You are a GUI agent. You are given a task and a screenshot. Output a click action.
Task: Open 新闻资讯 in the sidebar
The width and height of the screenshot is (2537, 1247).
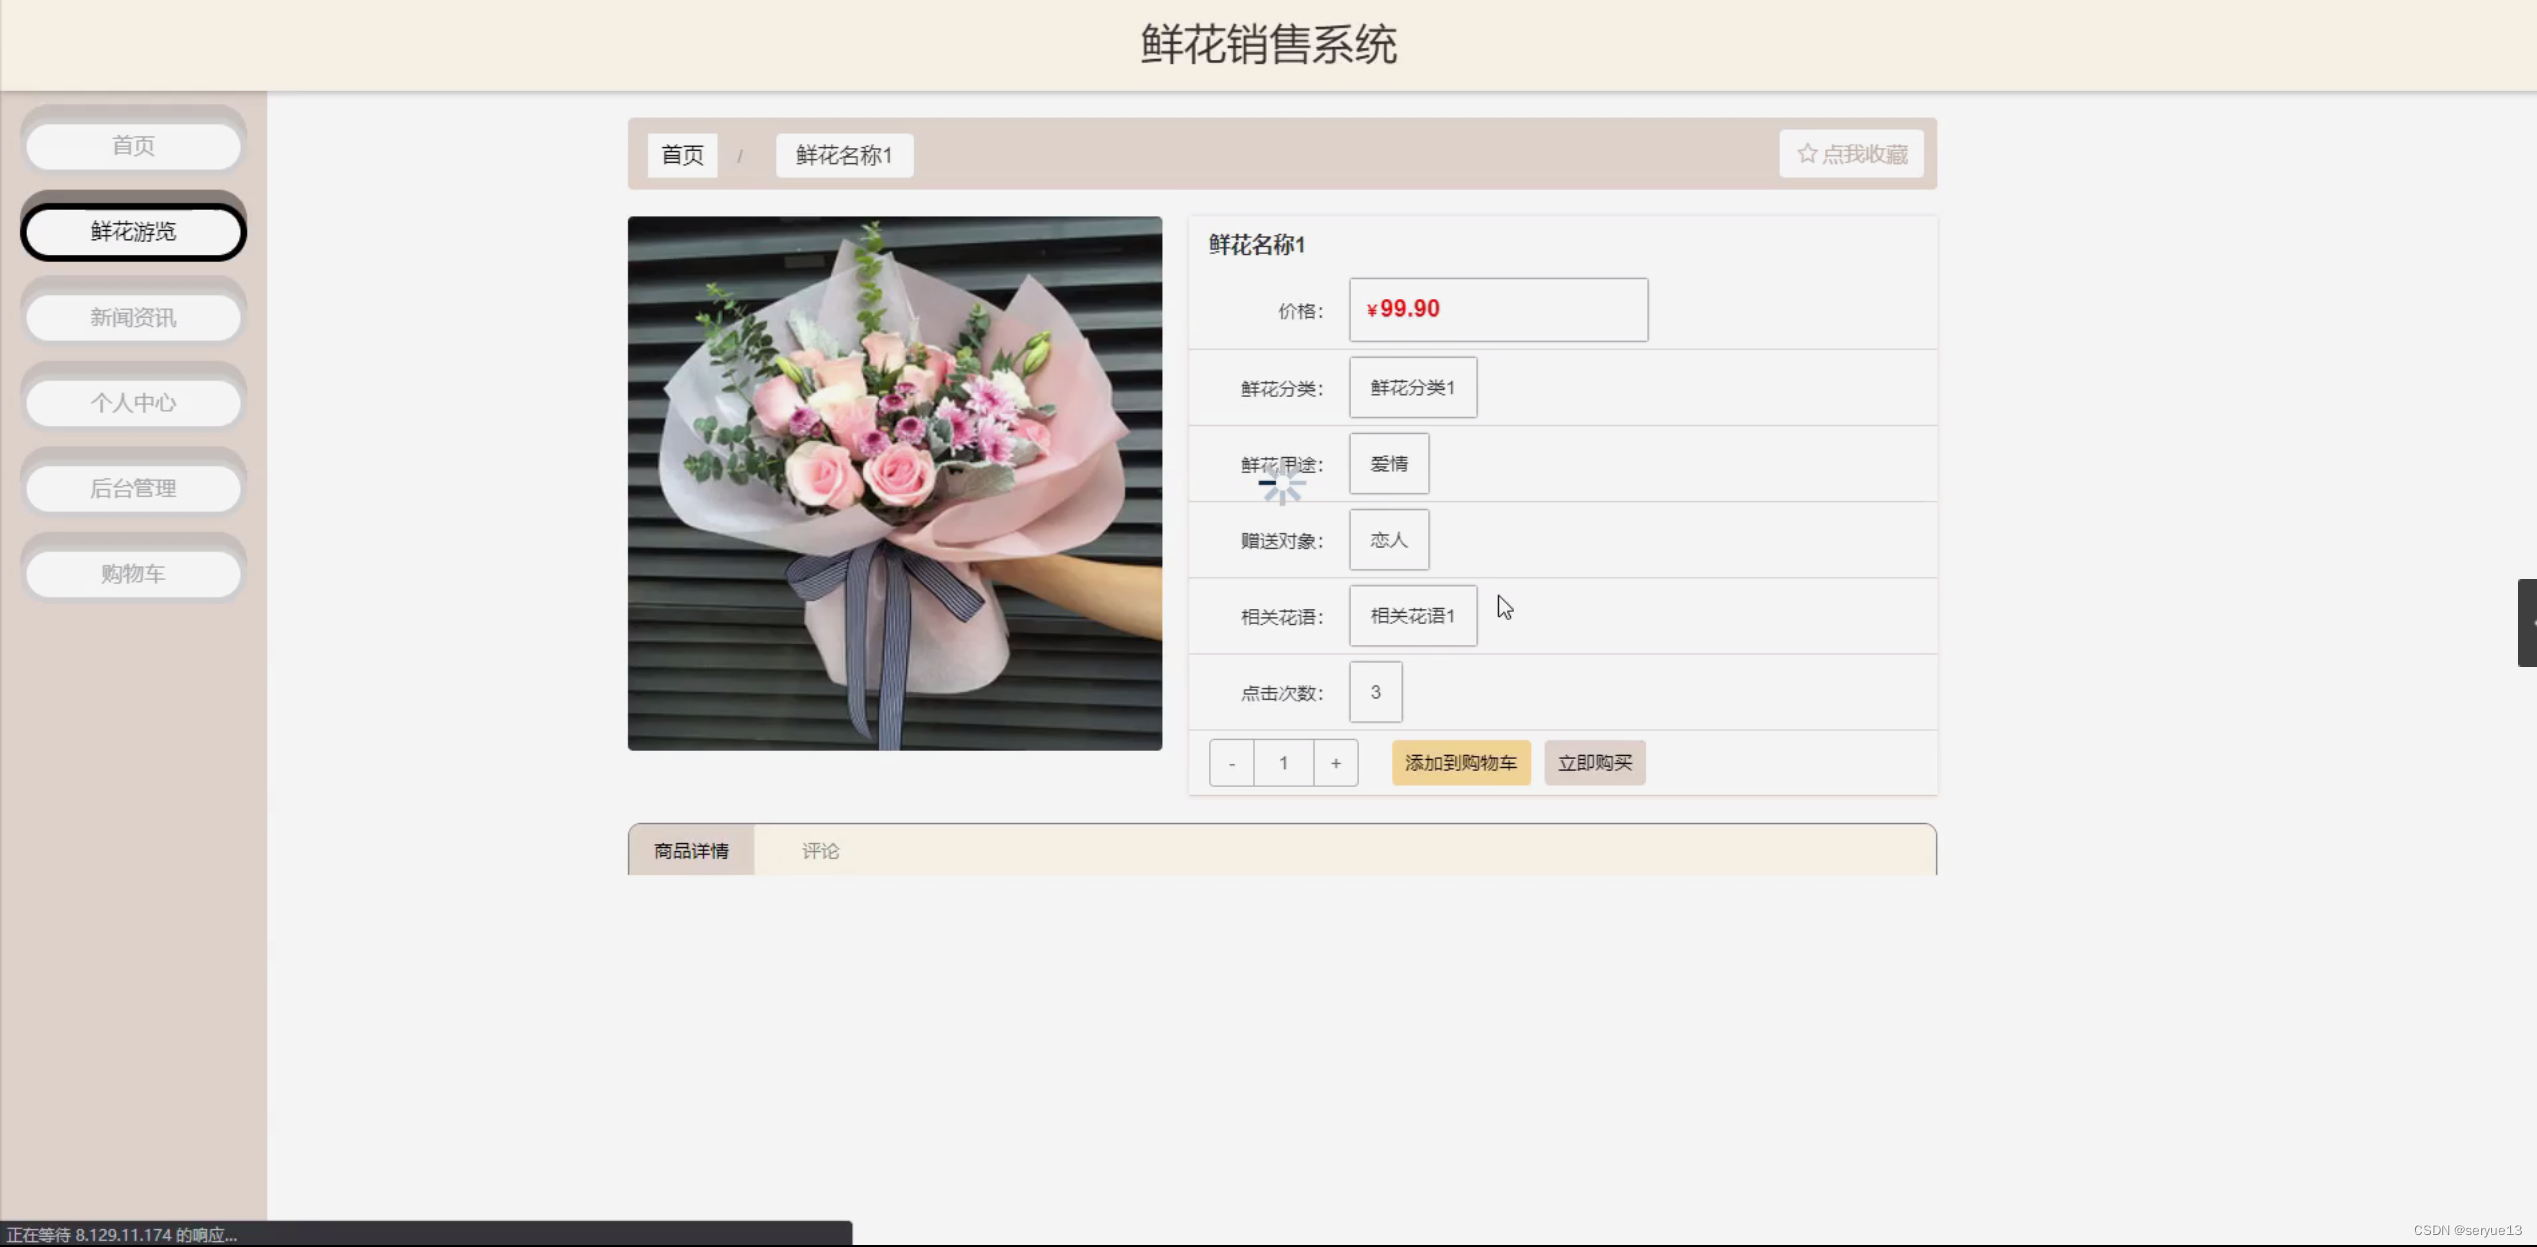133,318
